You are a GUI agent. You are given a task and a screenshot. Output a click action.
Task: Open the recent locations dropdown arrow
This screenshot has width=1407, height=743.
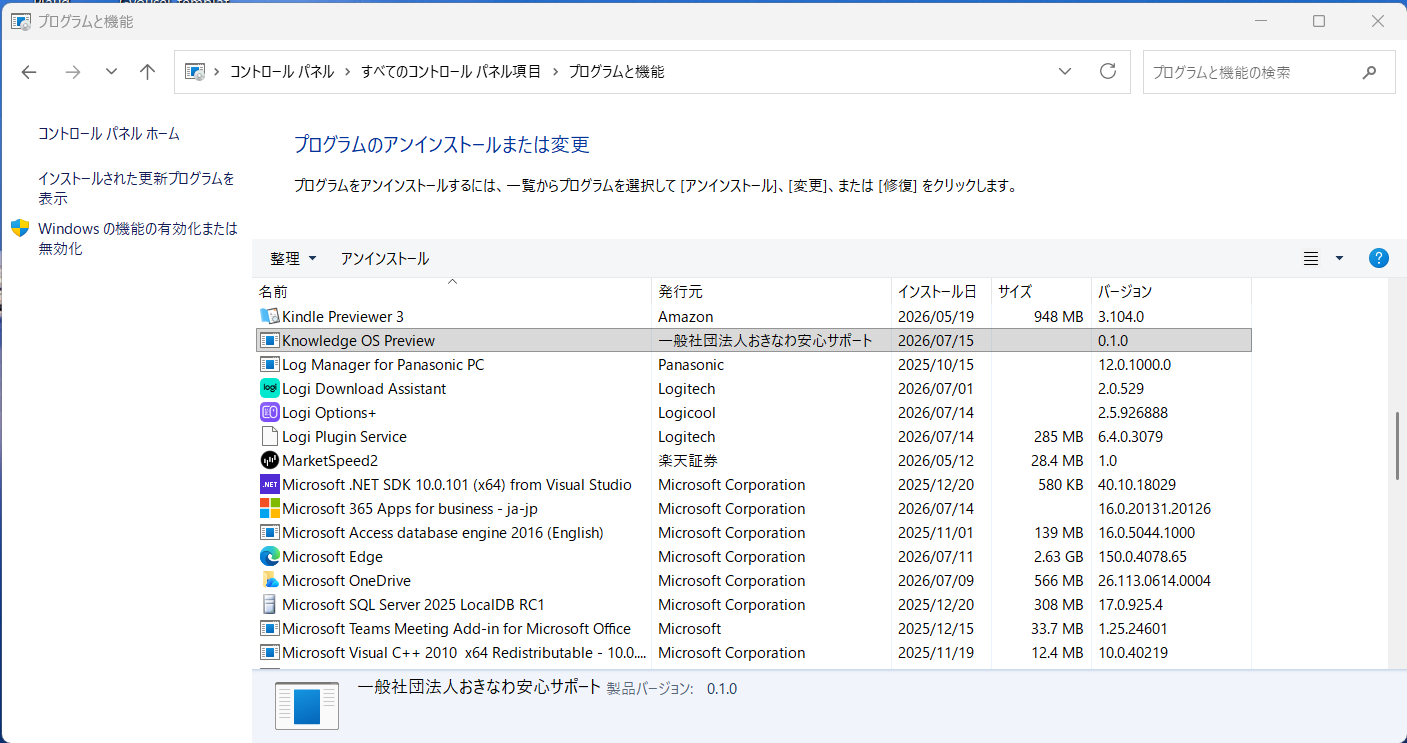[111, 71]
